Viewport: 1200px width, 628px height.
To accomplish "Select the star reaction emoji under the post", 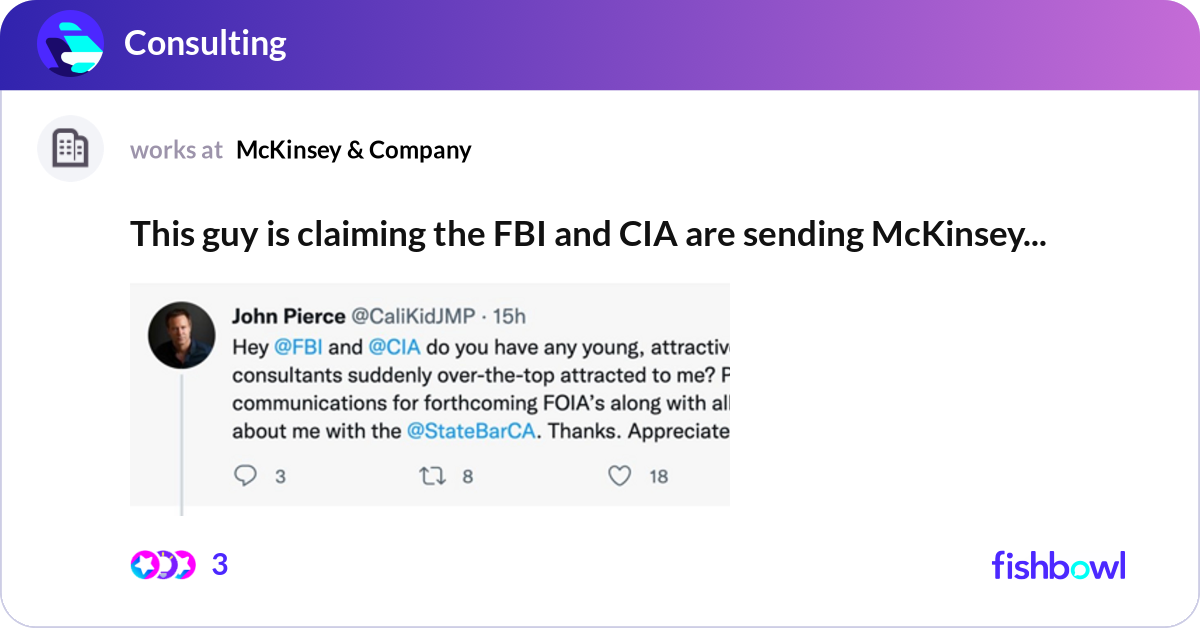I will click(142, 564).
